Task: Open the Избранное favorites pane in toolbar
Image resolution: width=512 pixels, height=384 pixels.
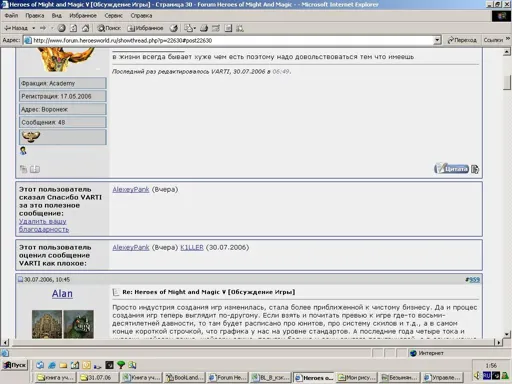Action: (146, 28)
